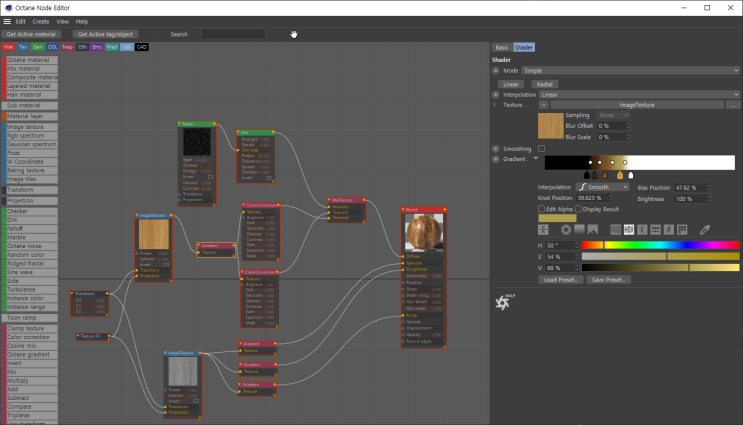The width and height of the screenshot is (743, 425).
Task: Open the Octane Help logo icon
Action: pyautogui.click(x=504, y=301)
